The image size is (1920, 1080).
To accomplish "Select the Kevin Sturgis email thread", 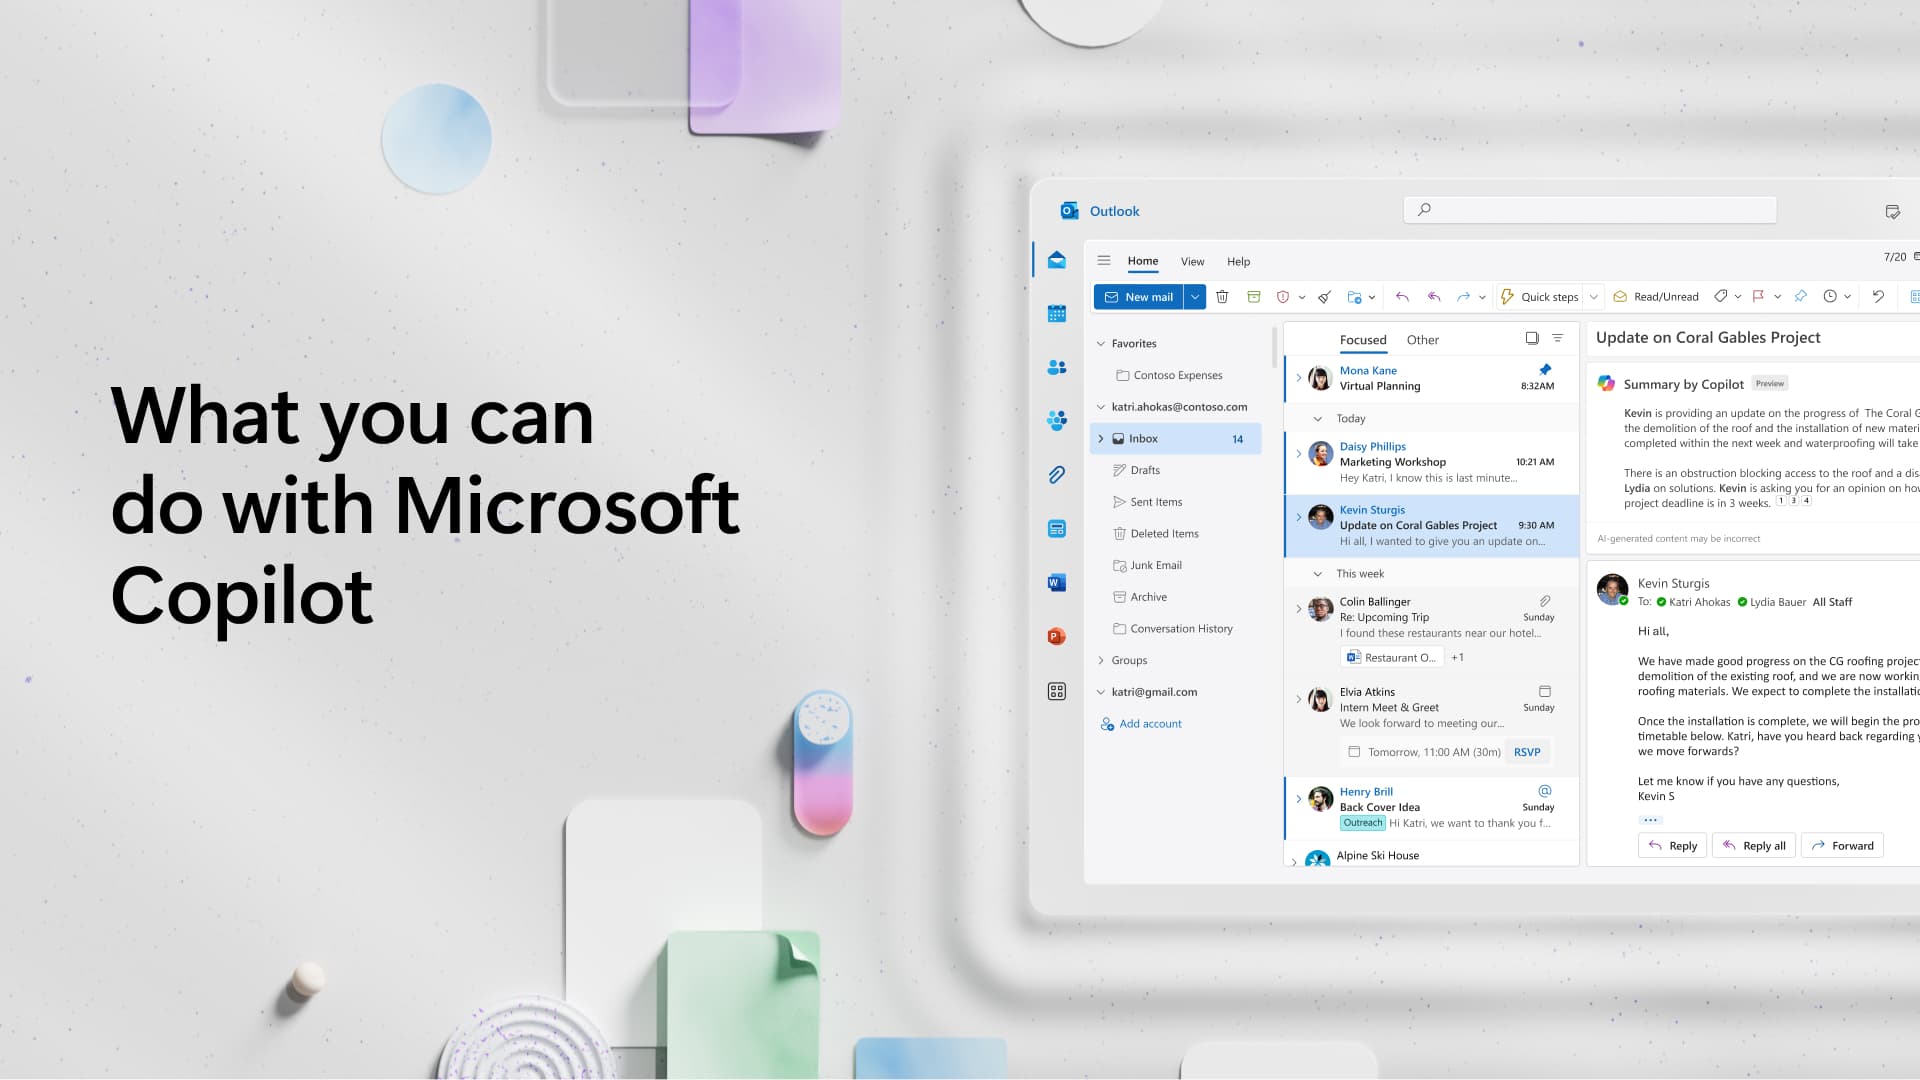I will click(x=1431, y=525).
